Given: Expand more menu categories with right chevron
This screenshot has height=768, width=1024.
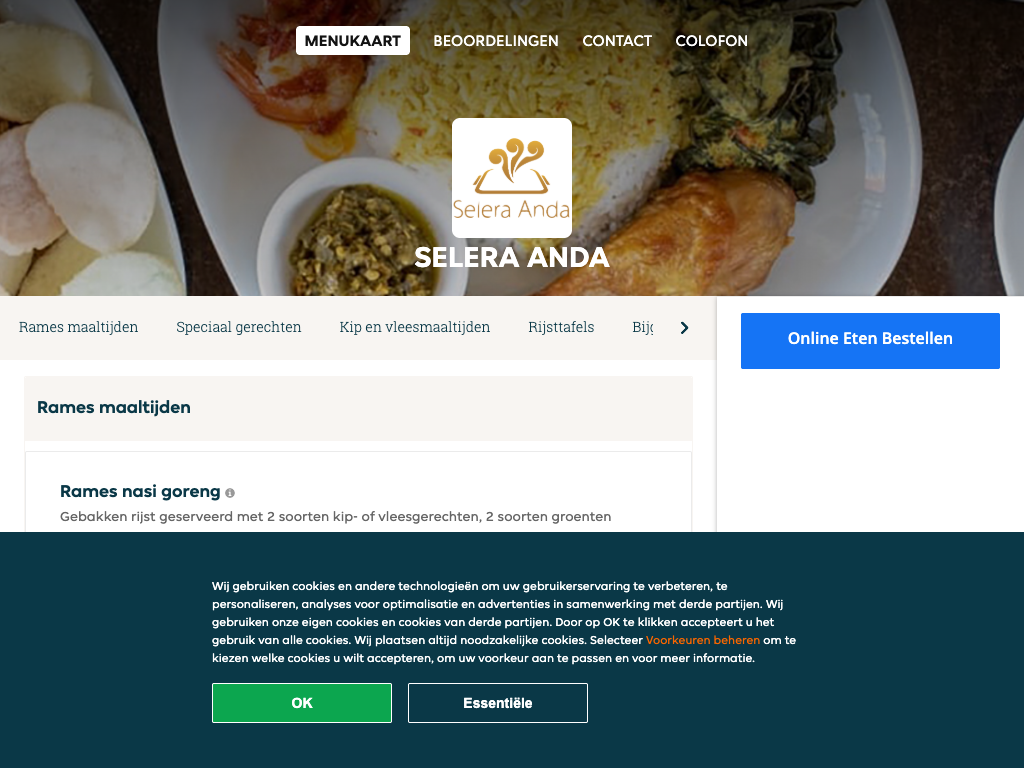Looking at the screenshot, I should [684, 328].
